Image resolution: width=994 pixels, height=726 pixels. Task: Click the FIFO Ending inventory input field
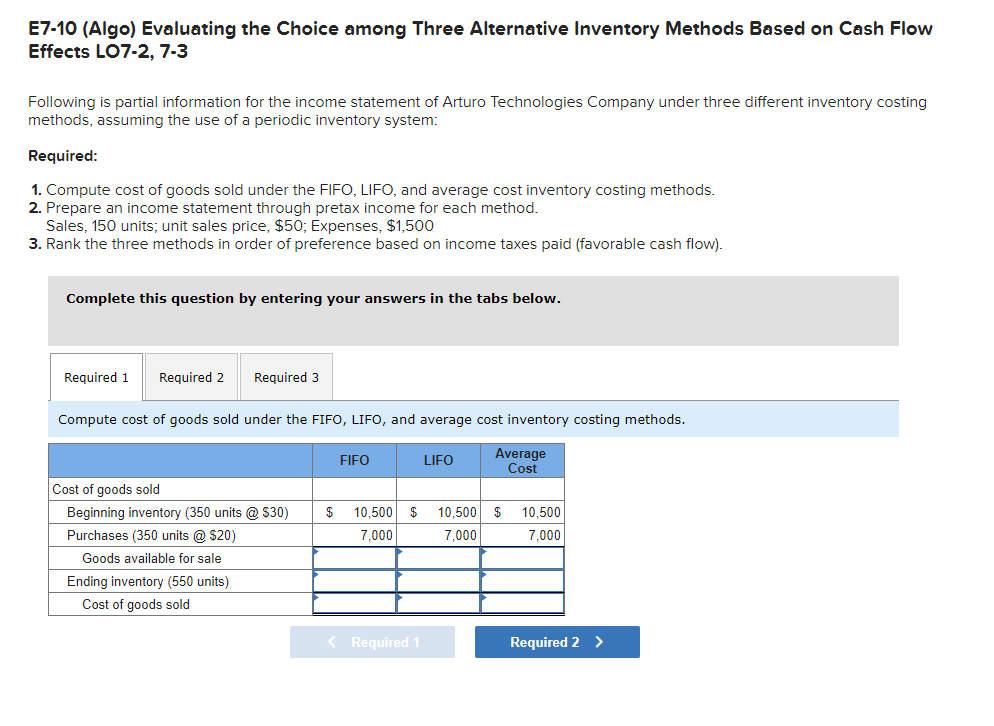point(354,581)
